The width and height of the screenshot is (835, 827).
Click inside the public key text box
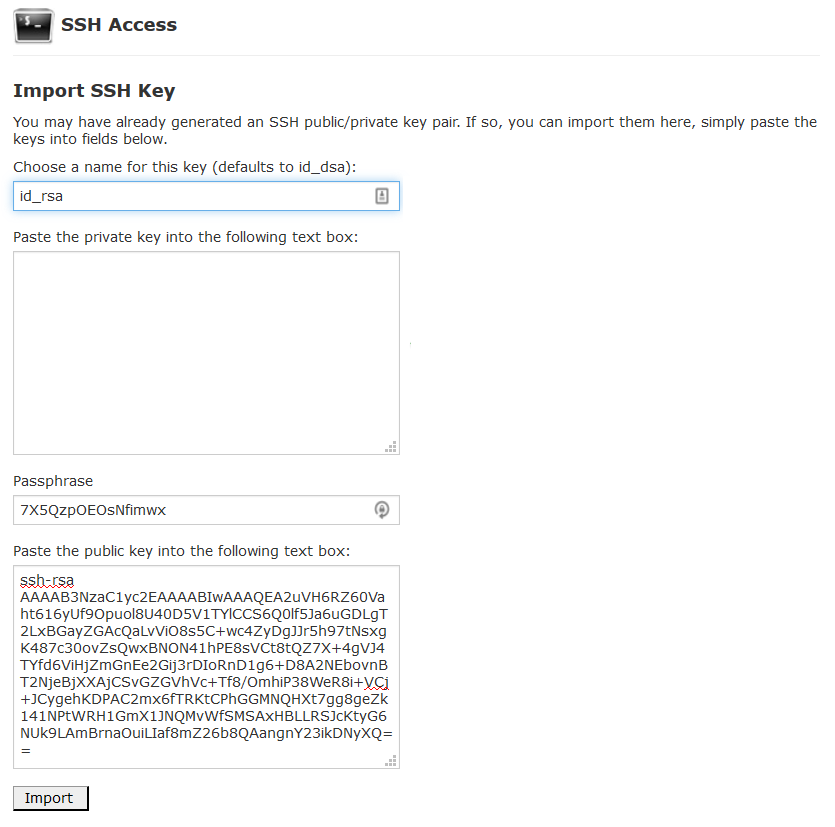point(206,667)
